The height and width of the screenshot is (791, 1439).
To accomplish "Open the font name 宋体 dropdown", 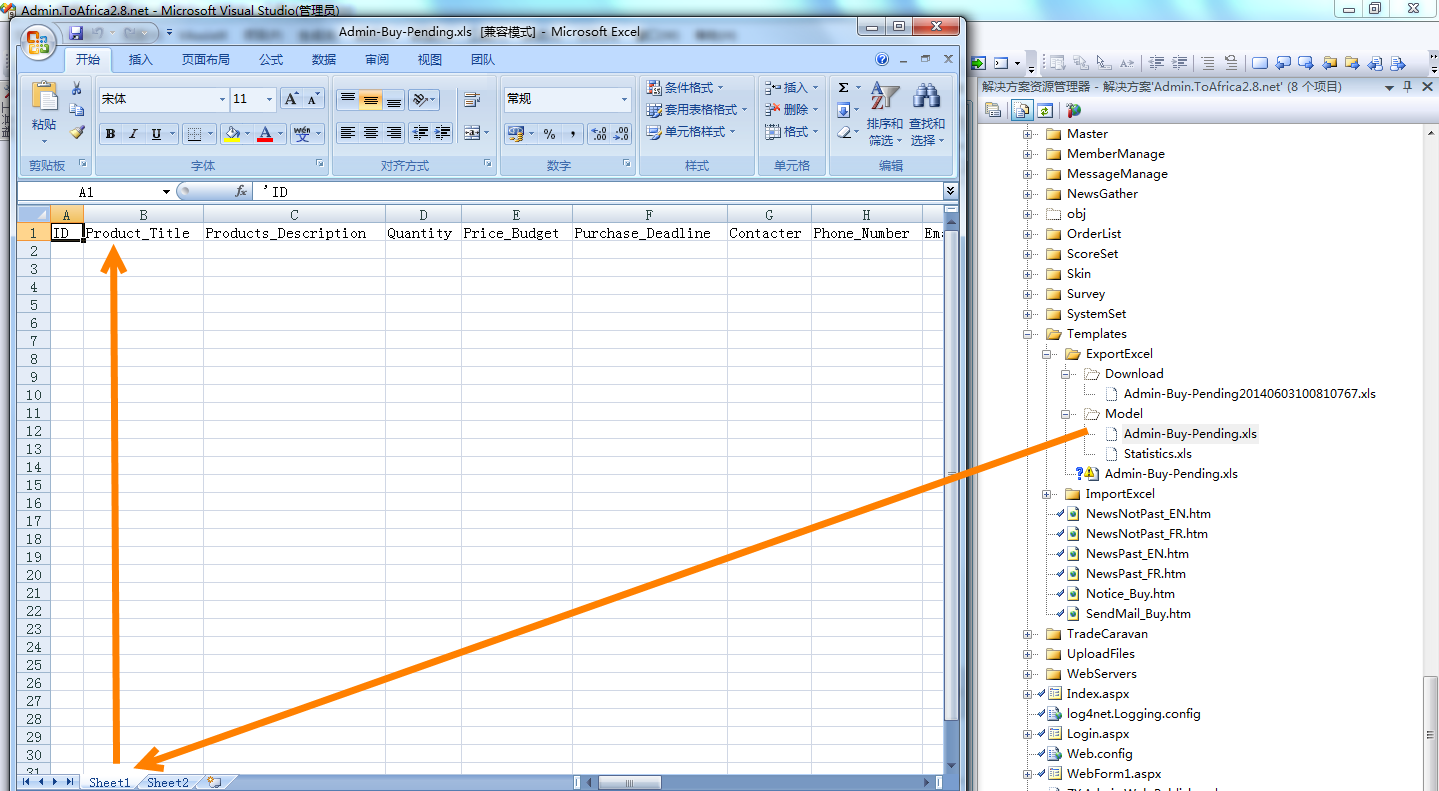I will pos(222,99).
